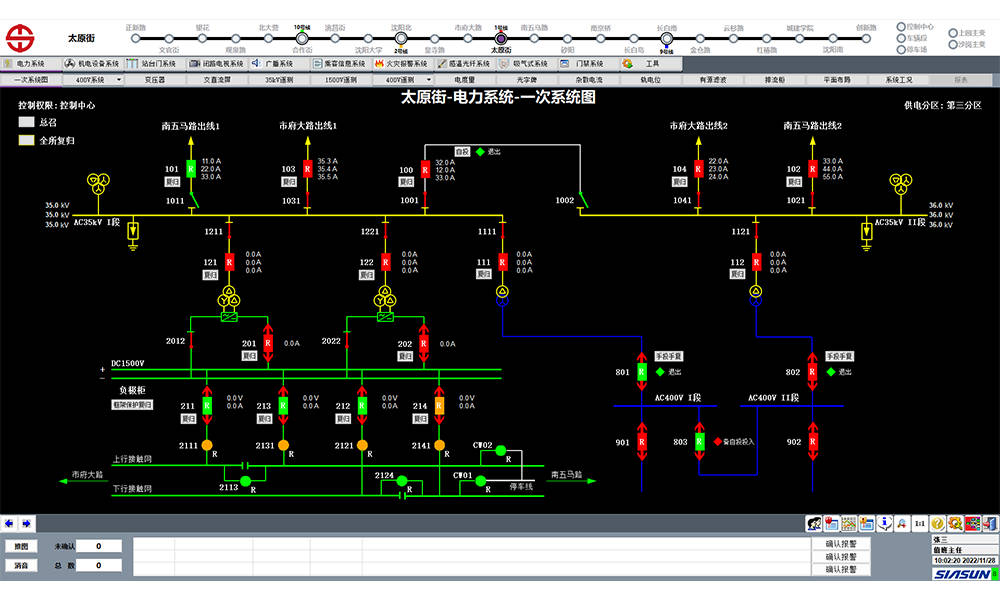Select the 控制中心 radio button
The height and width of the screenshot is (600, 1000).
pyautogui.click(x=900, y=27)
